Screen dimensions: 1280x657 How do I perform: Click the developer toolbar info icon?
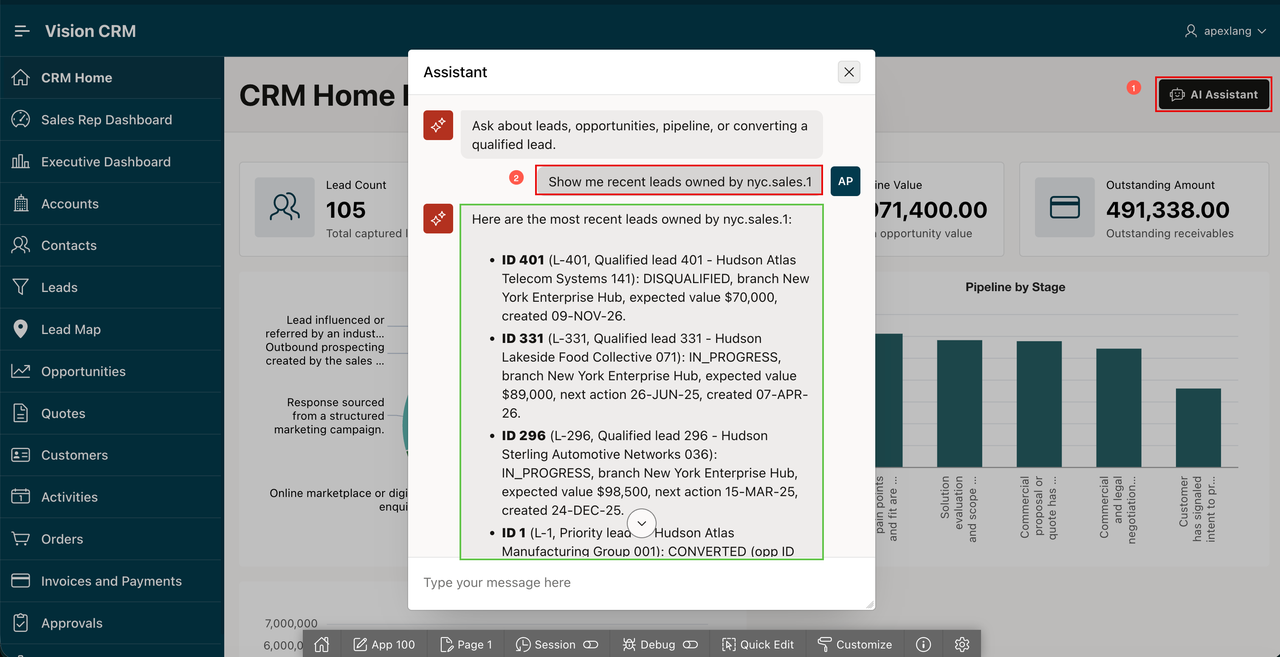pyautogui.click(x=924, y=644)
